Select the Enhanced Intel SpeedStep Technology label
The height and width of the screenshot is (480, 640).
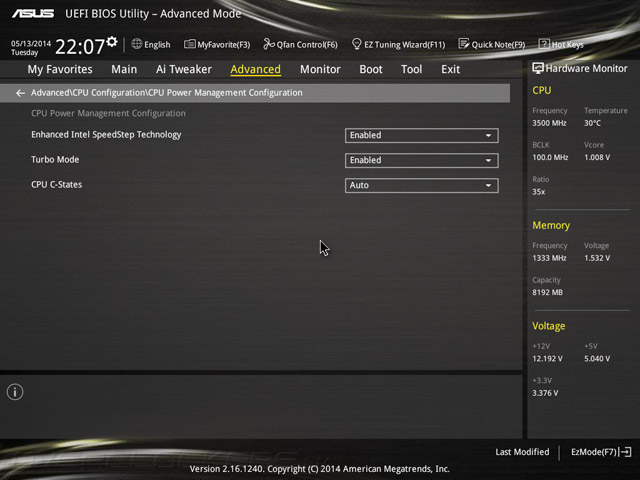(106, 135)
